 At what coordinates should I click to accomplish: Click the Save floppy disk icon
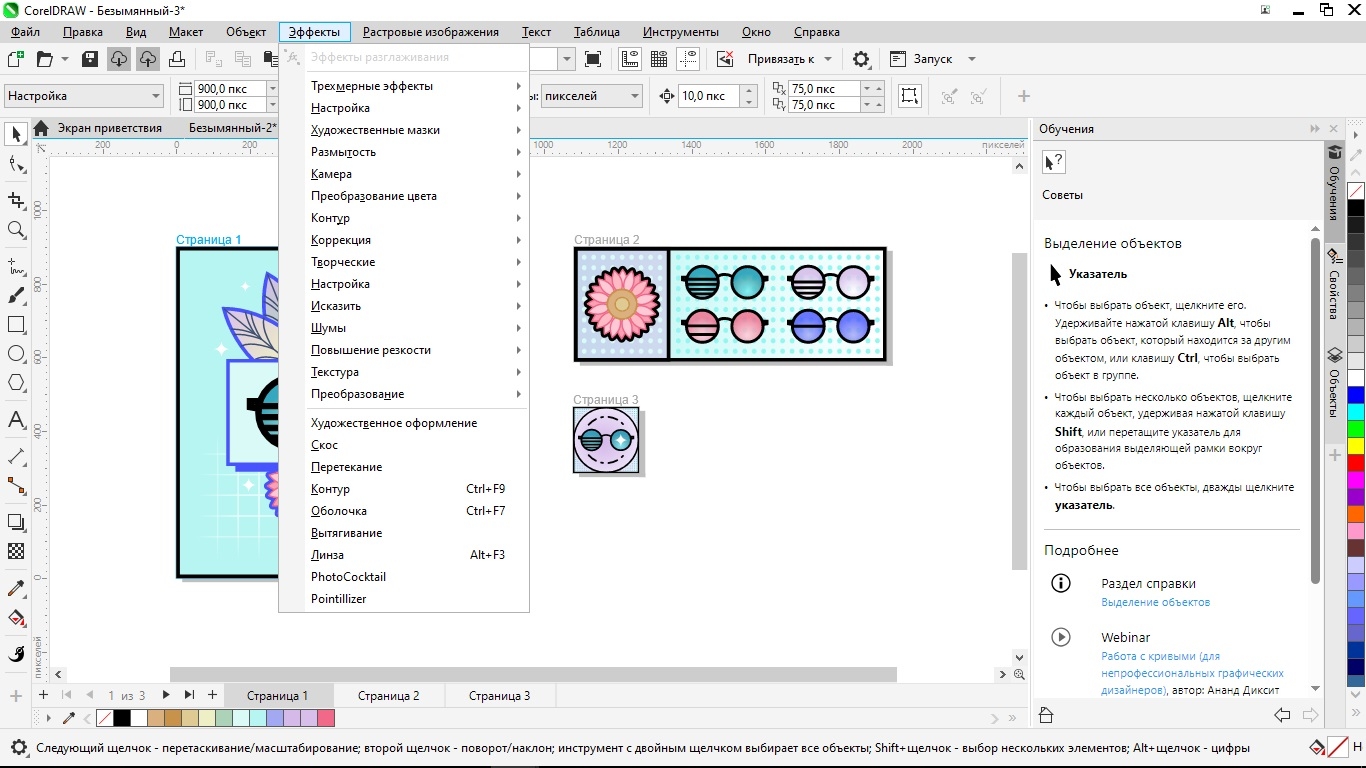coord(90,59)
